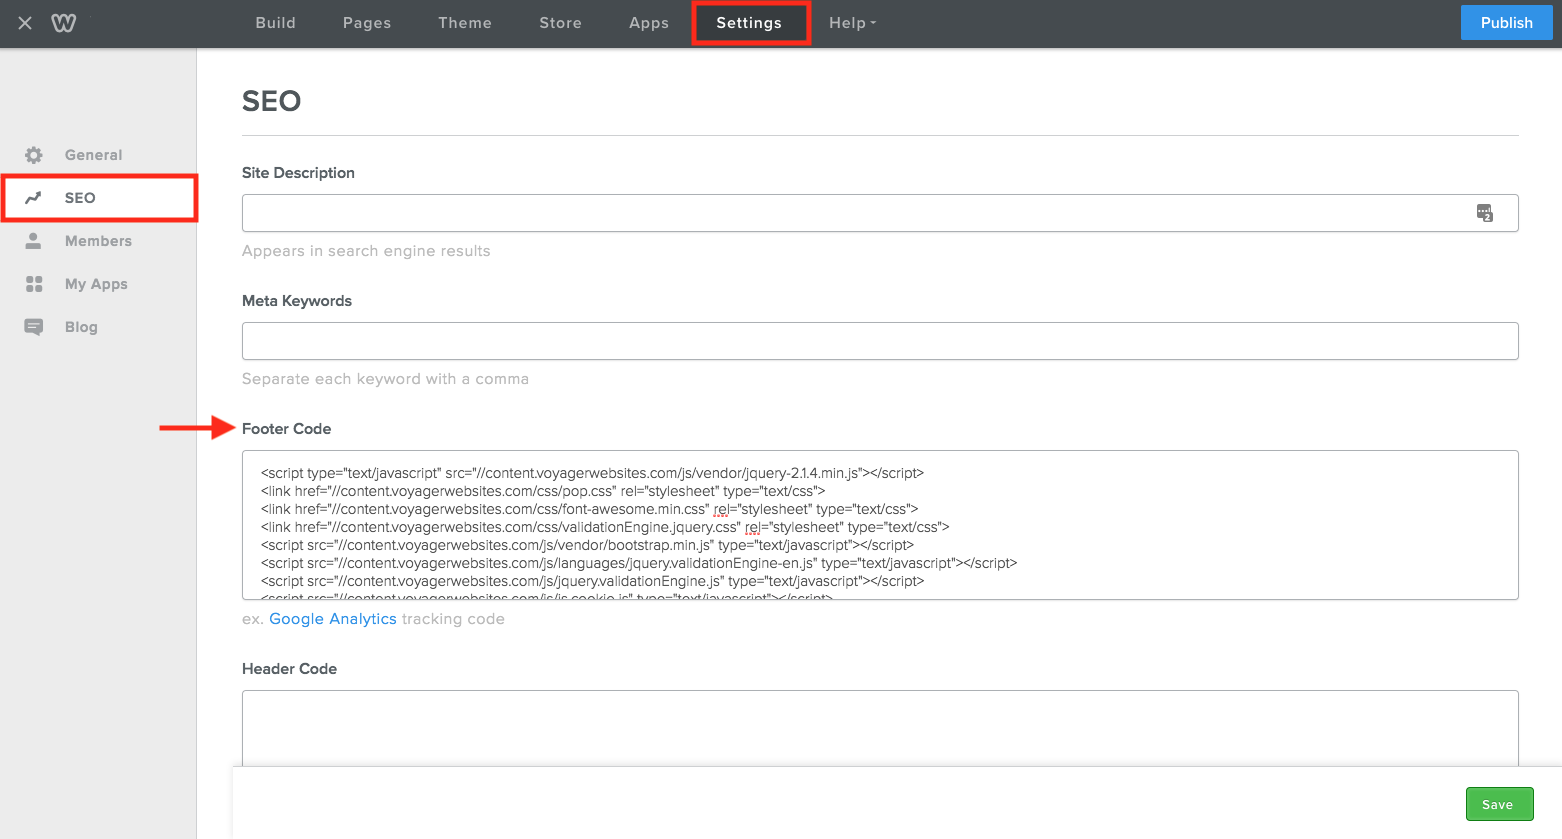Click the SEO trend-line icon

pos(34,198)
